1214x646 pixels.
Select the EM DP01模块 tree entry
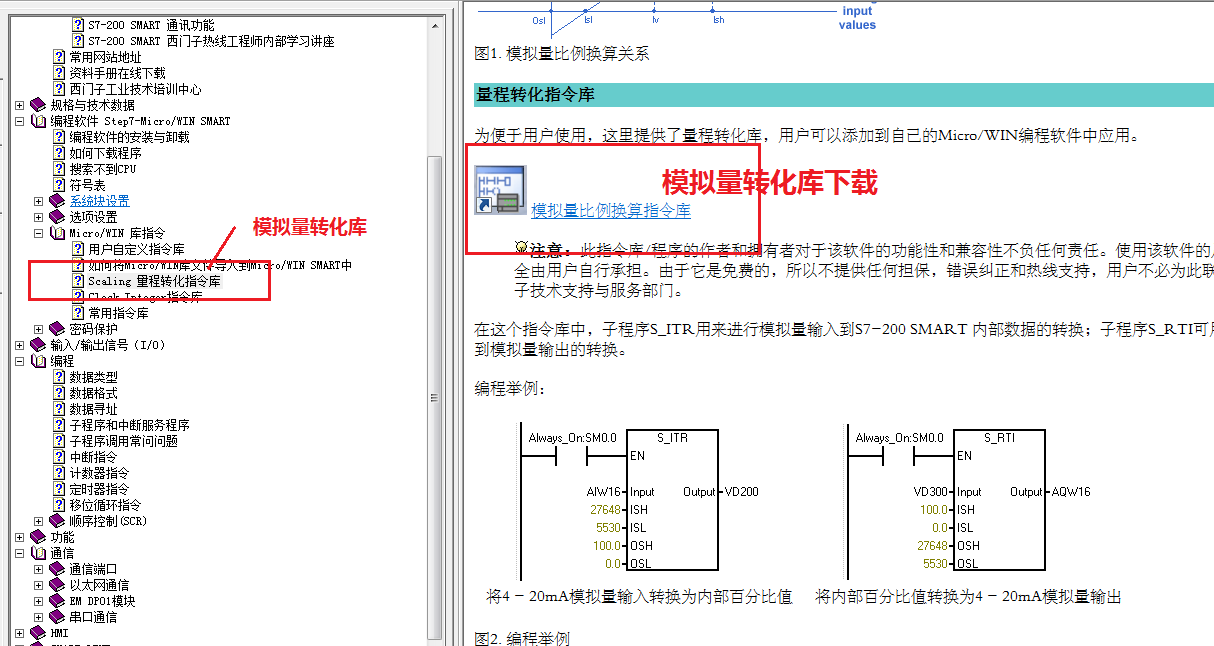click(102, 601)
